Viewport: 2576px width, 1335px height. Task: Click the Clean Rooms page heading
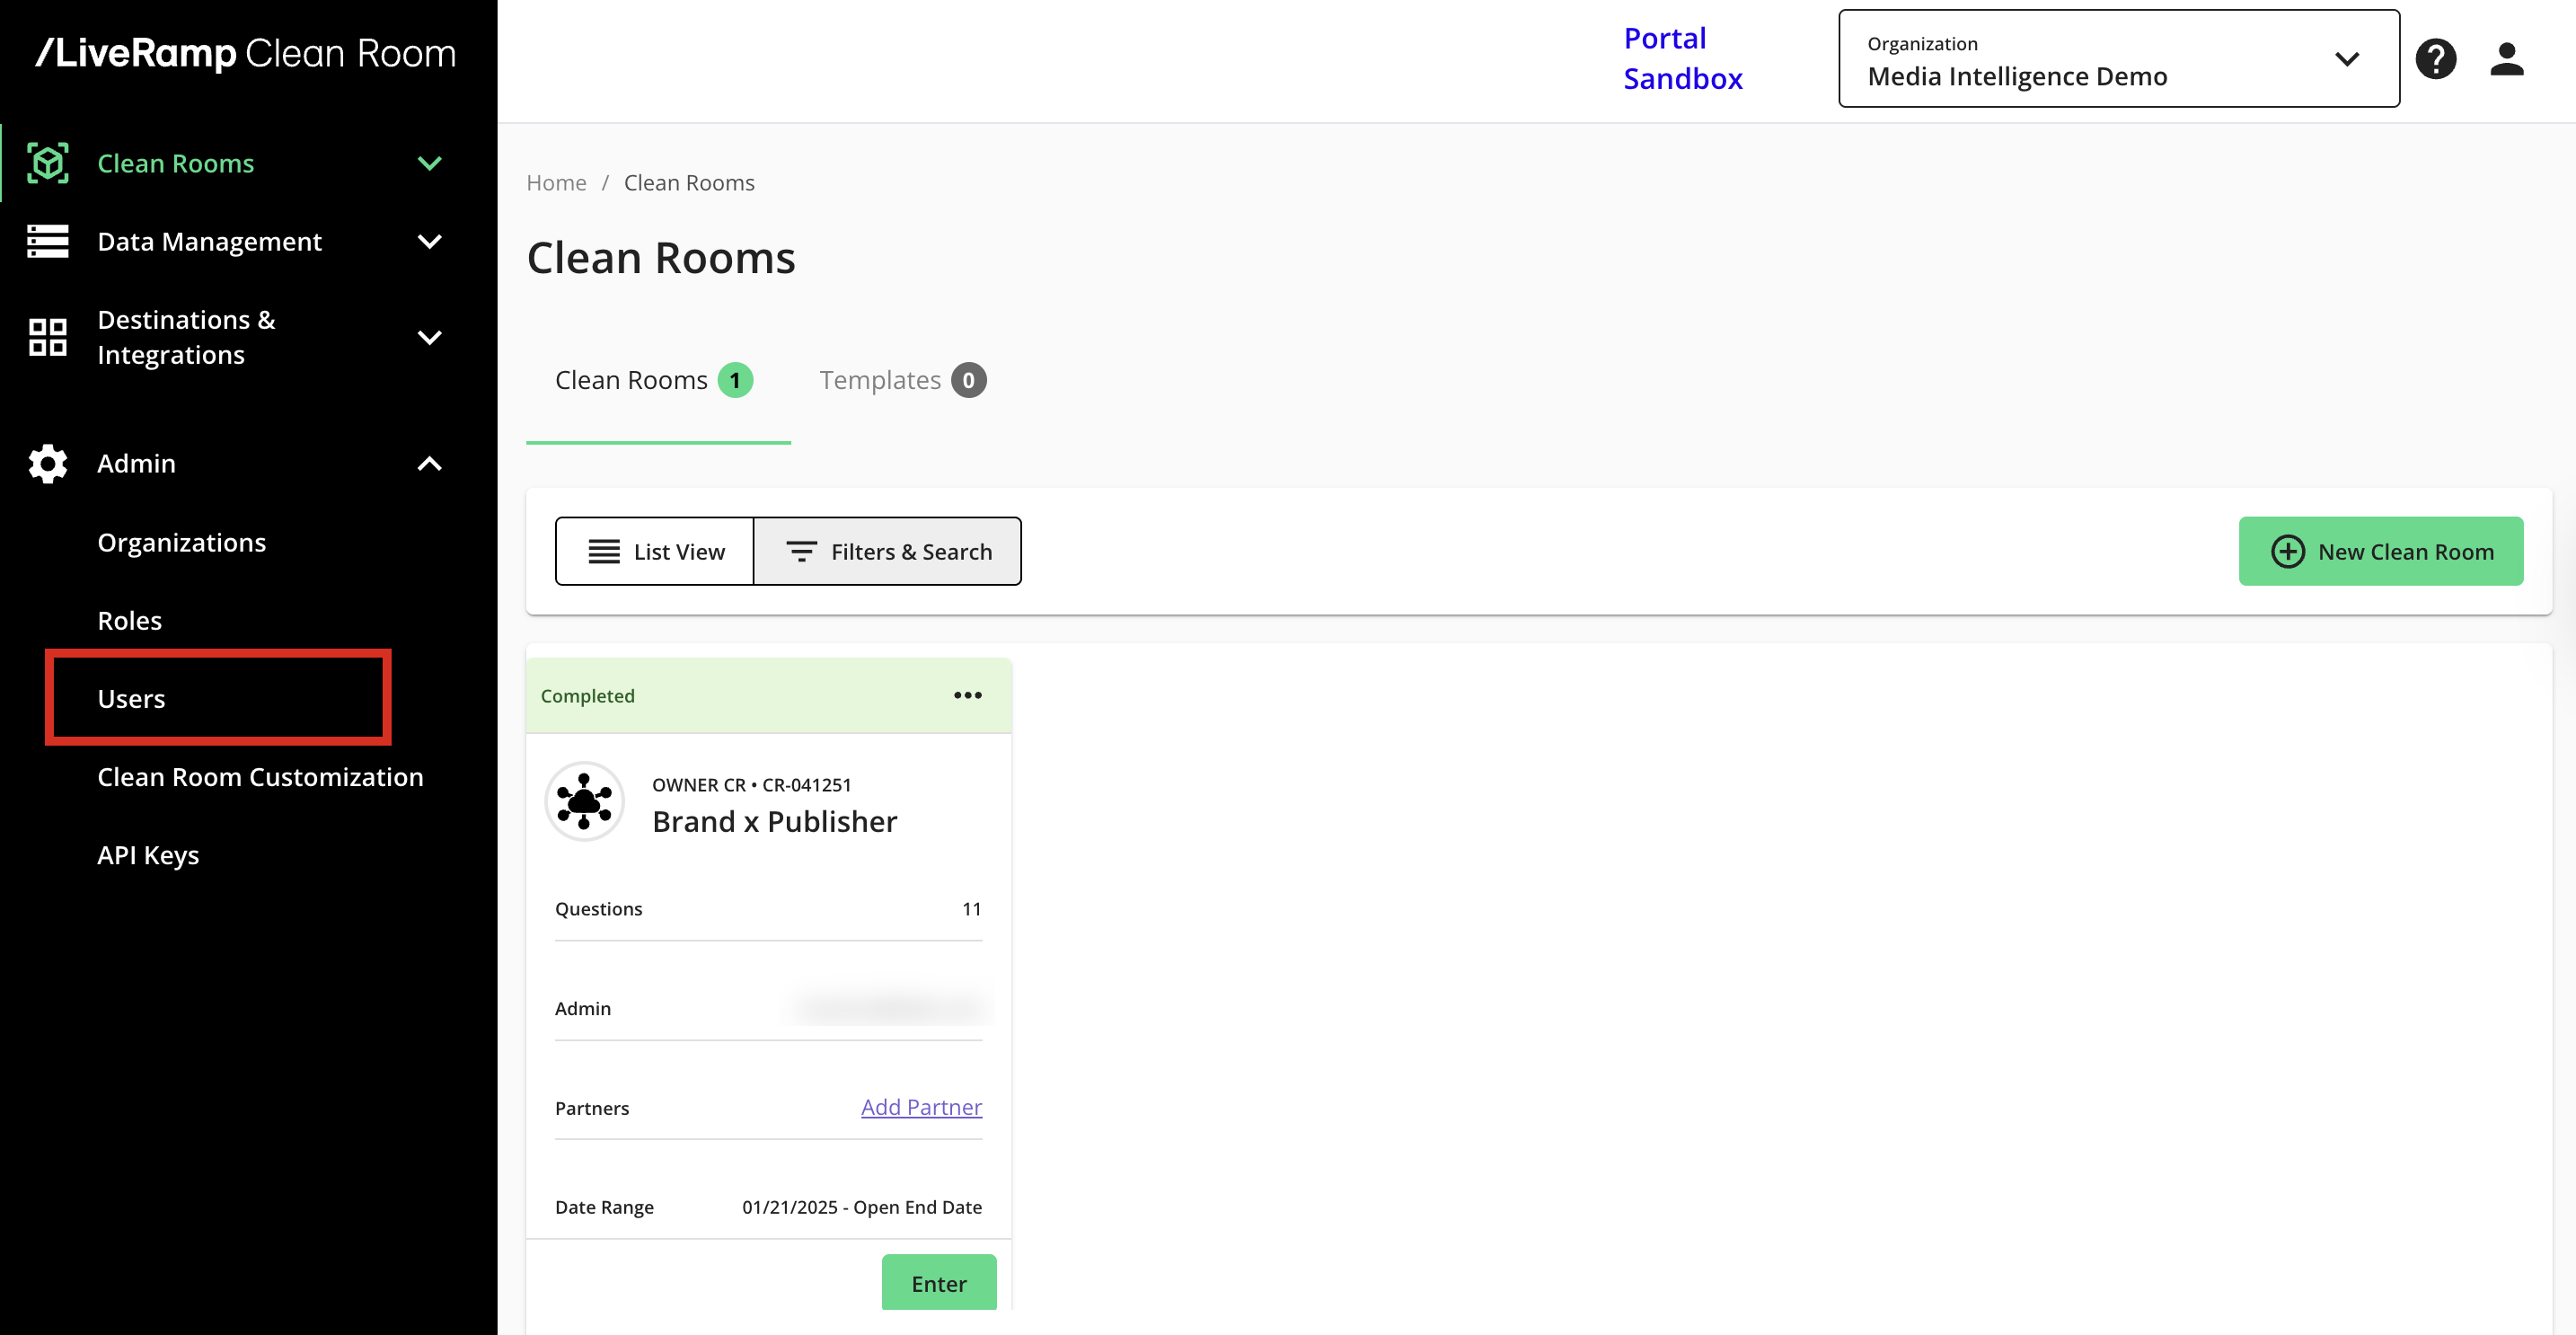(x=661, y=258)
